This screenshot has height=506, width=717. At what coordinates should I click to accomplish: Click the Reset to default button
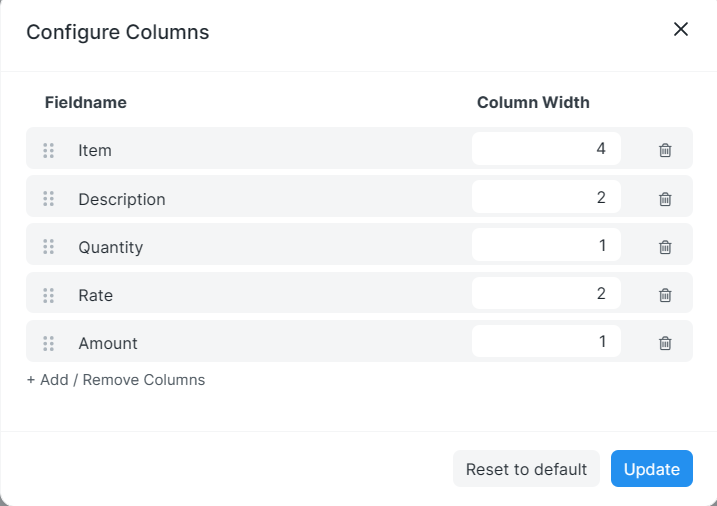point(526,469)
